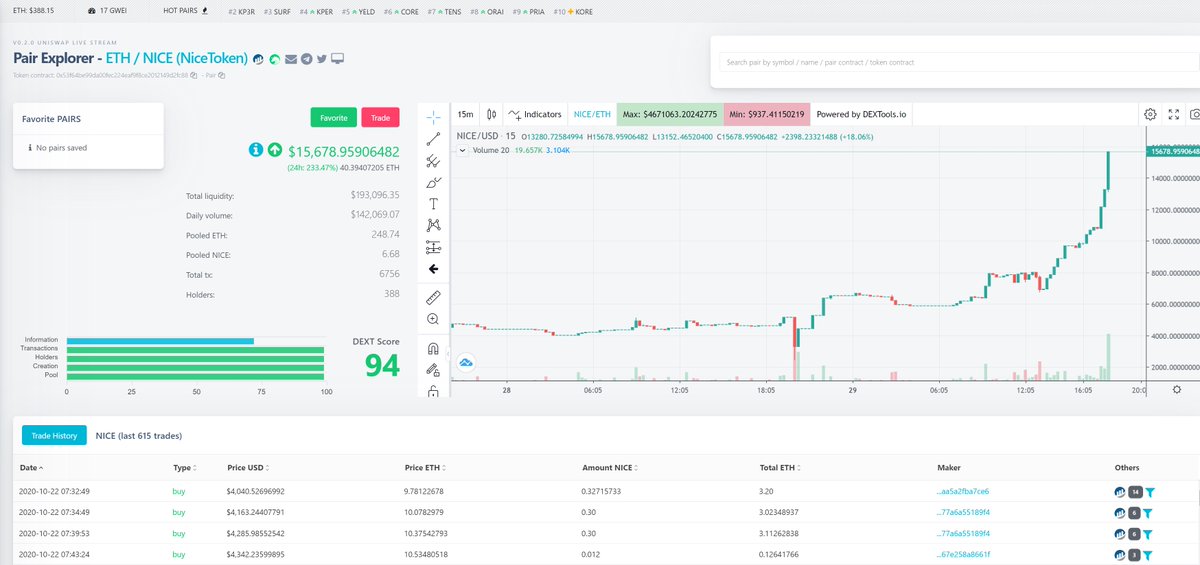Select the crosshair cursor tool

pyautogui.click(x=433, y=115)
